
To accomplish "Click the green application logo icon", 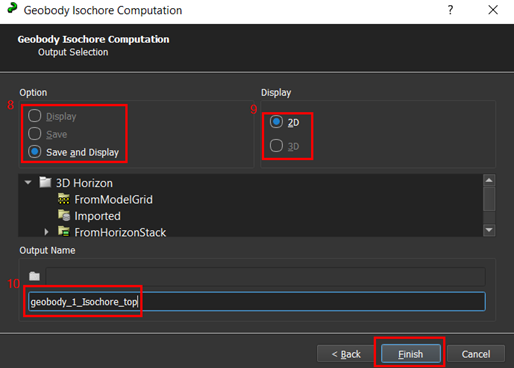I will (x=12, y=8).
